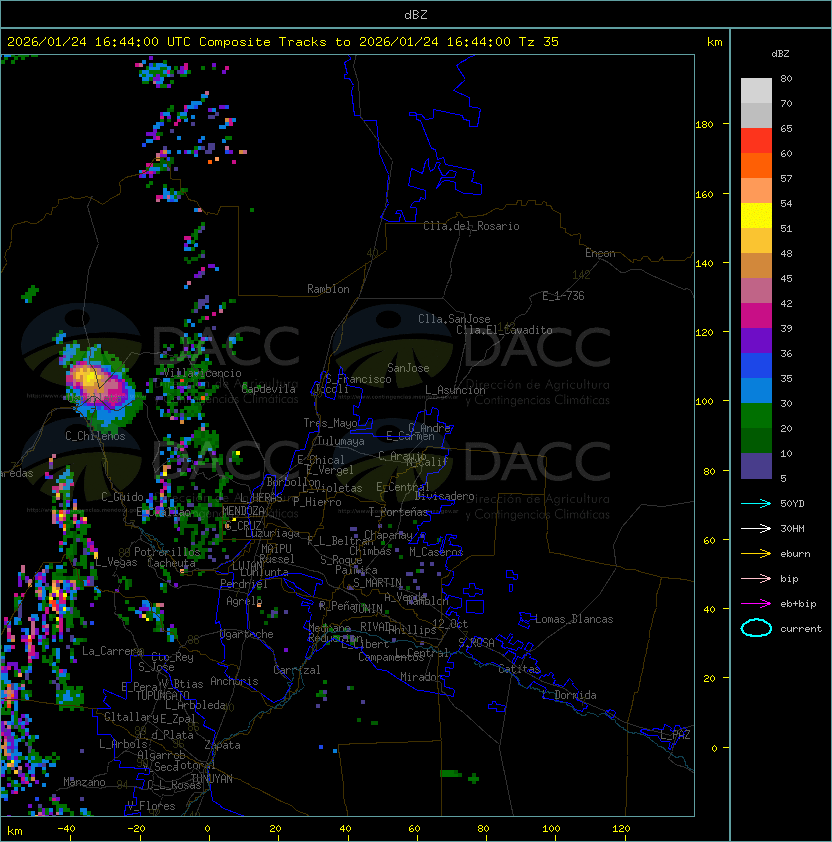The height and width of the screenshot is (842, 832).
Task: Select the dark orange 60 dBZ swatch
Action: pos(756,166)
